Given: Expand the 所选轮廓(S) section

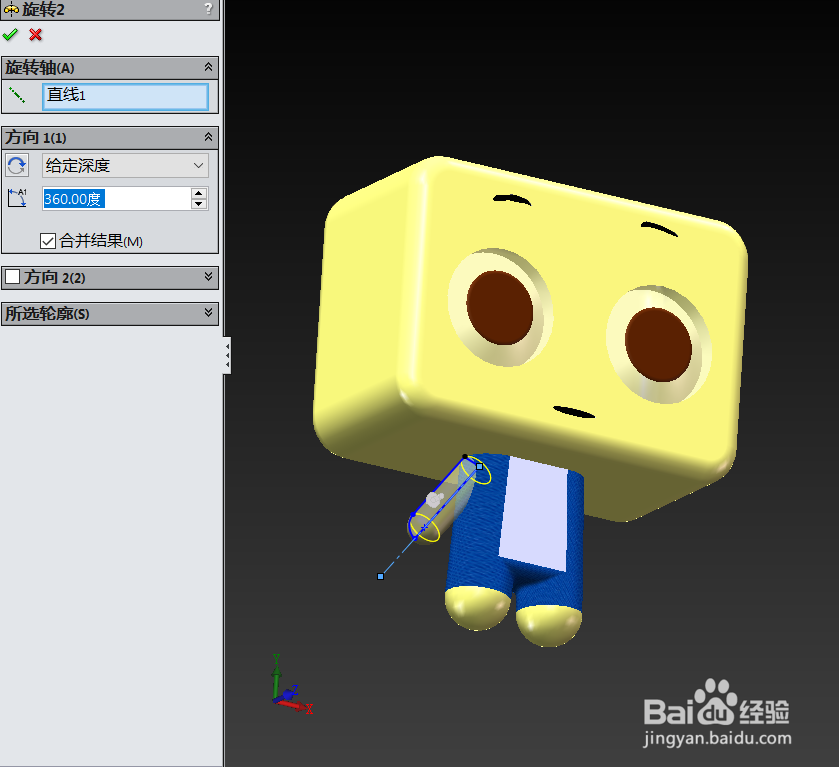Looking at the screenshot, I should 208,313.
